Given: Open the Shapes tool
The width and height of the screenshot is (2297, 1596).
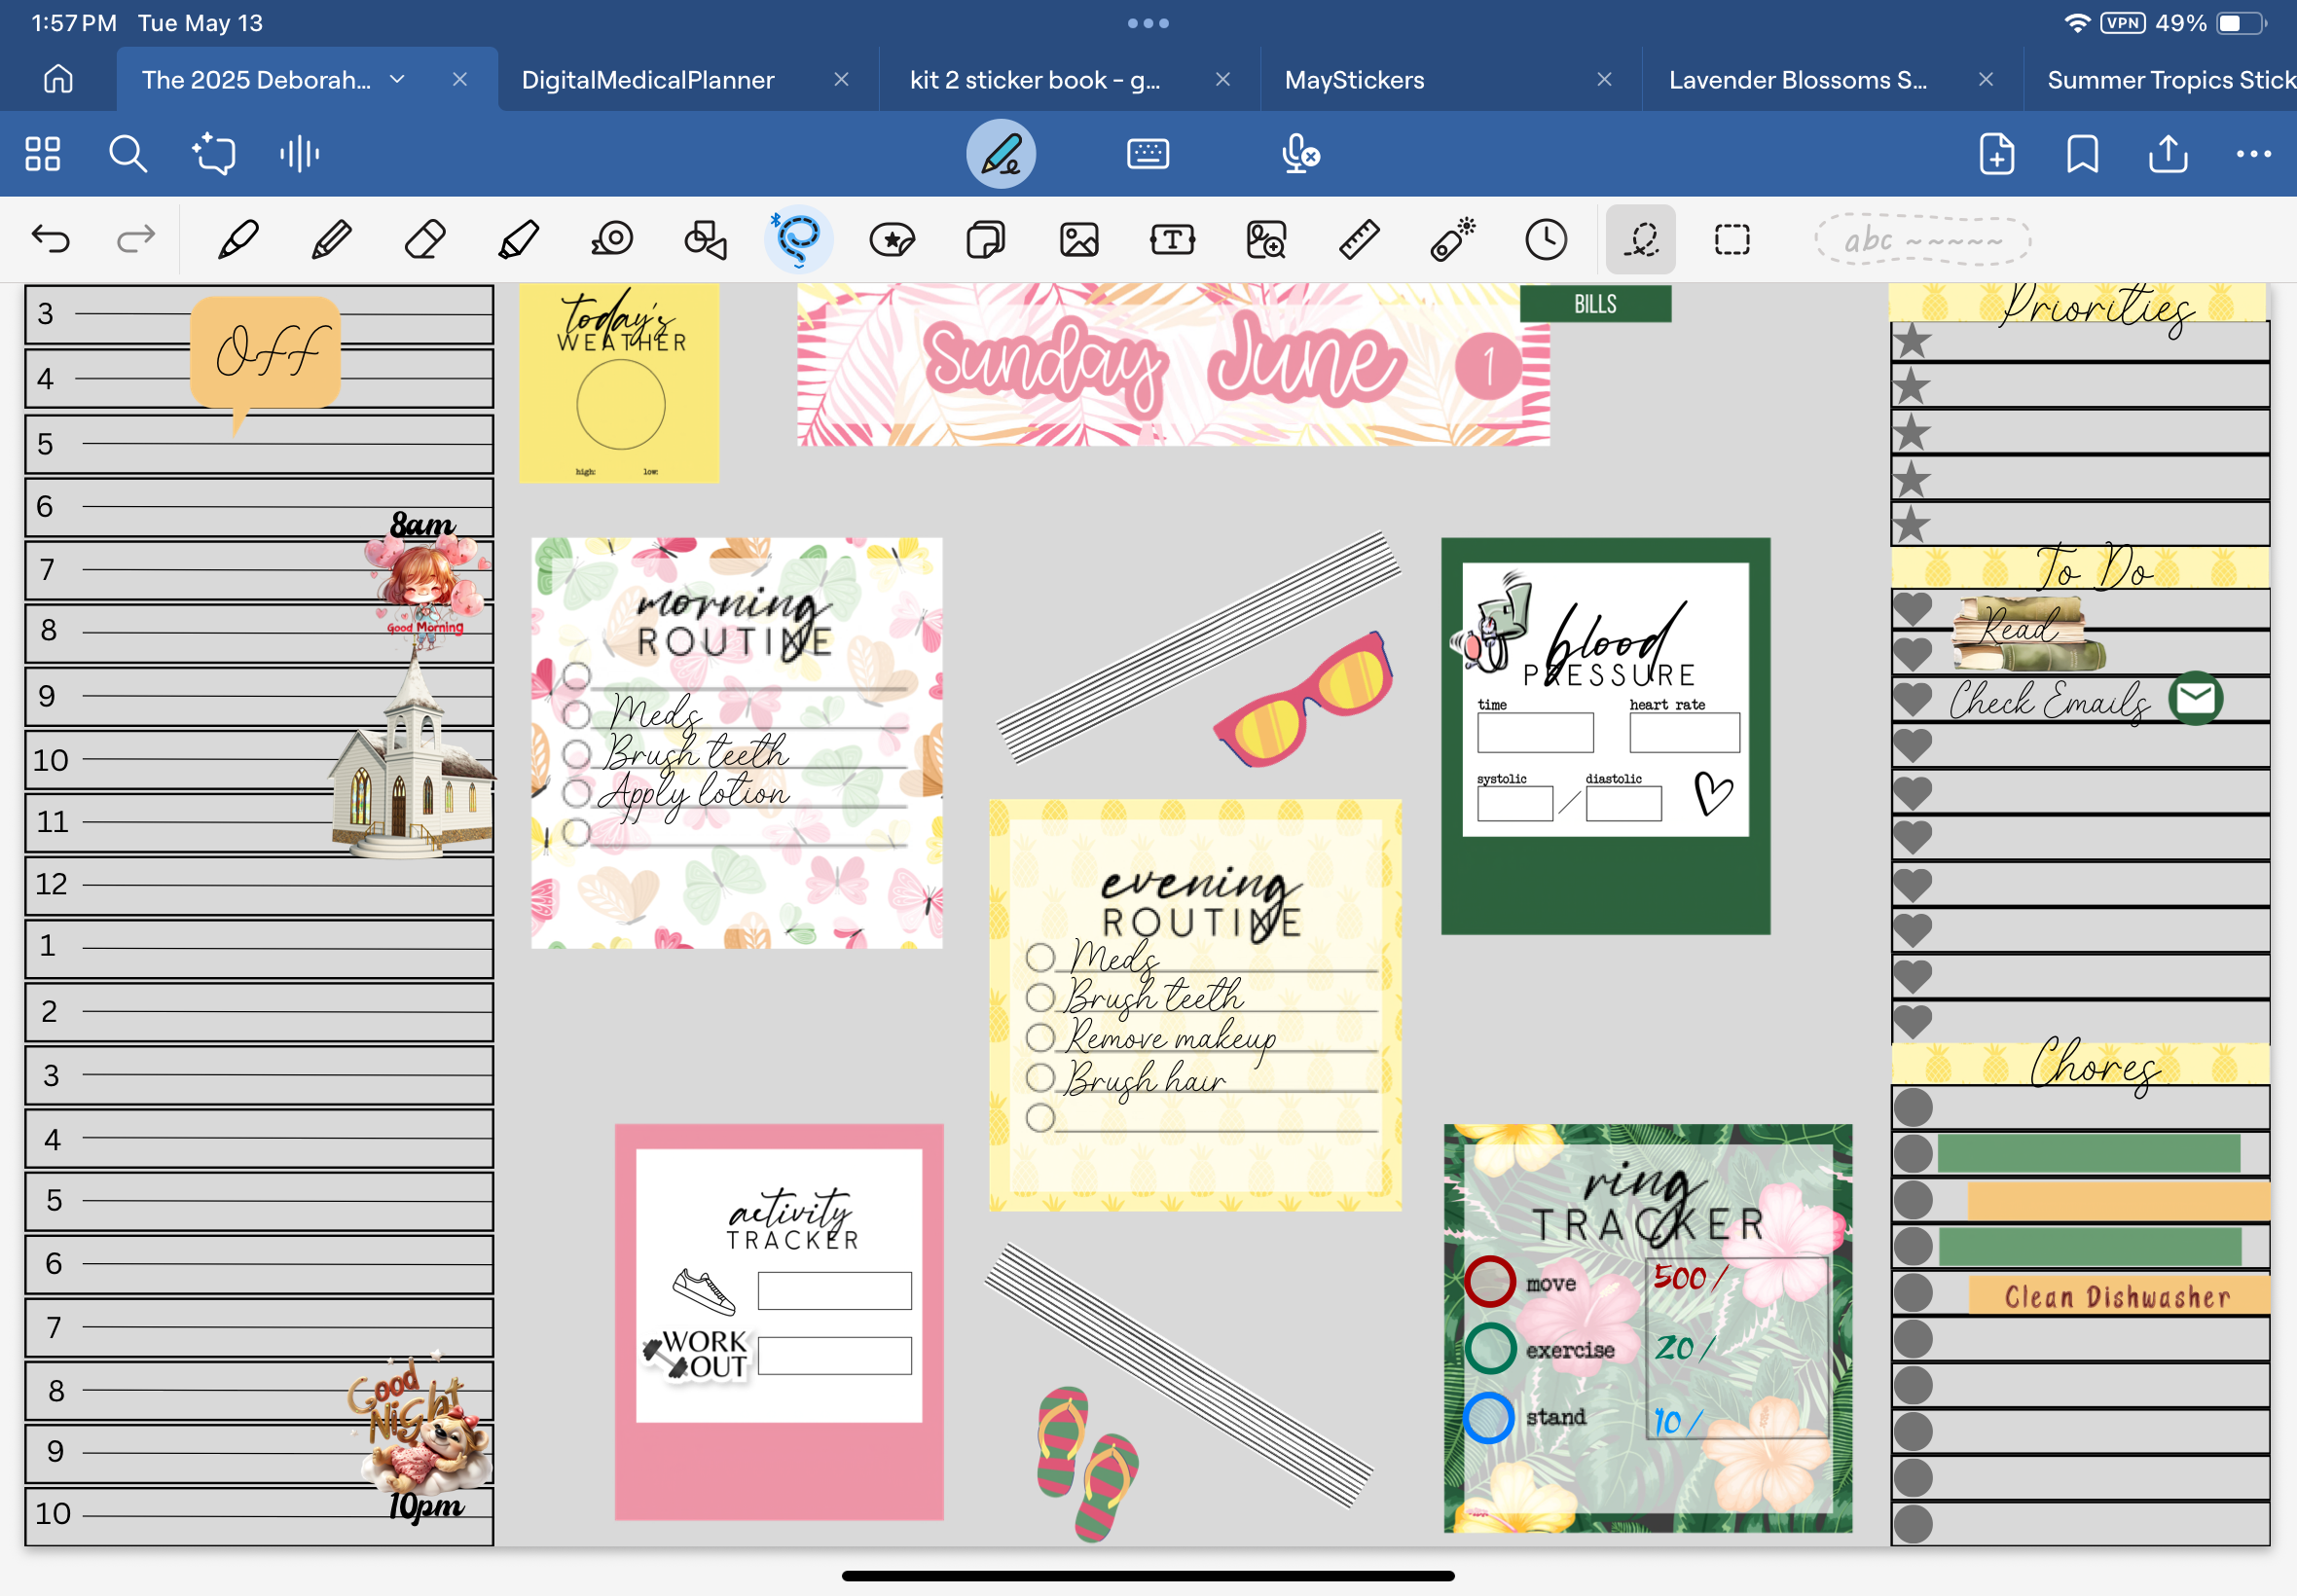Looking at the screenshot, I should pos(705,240).
